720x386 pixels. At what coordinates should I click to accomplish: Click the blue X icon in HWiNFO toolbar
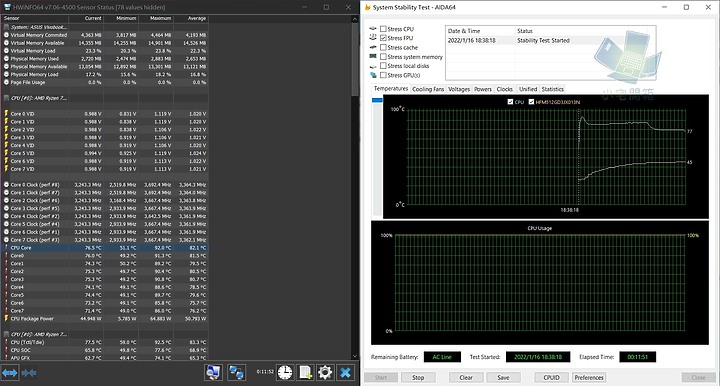point(345,372)
